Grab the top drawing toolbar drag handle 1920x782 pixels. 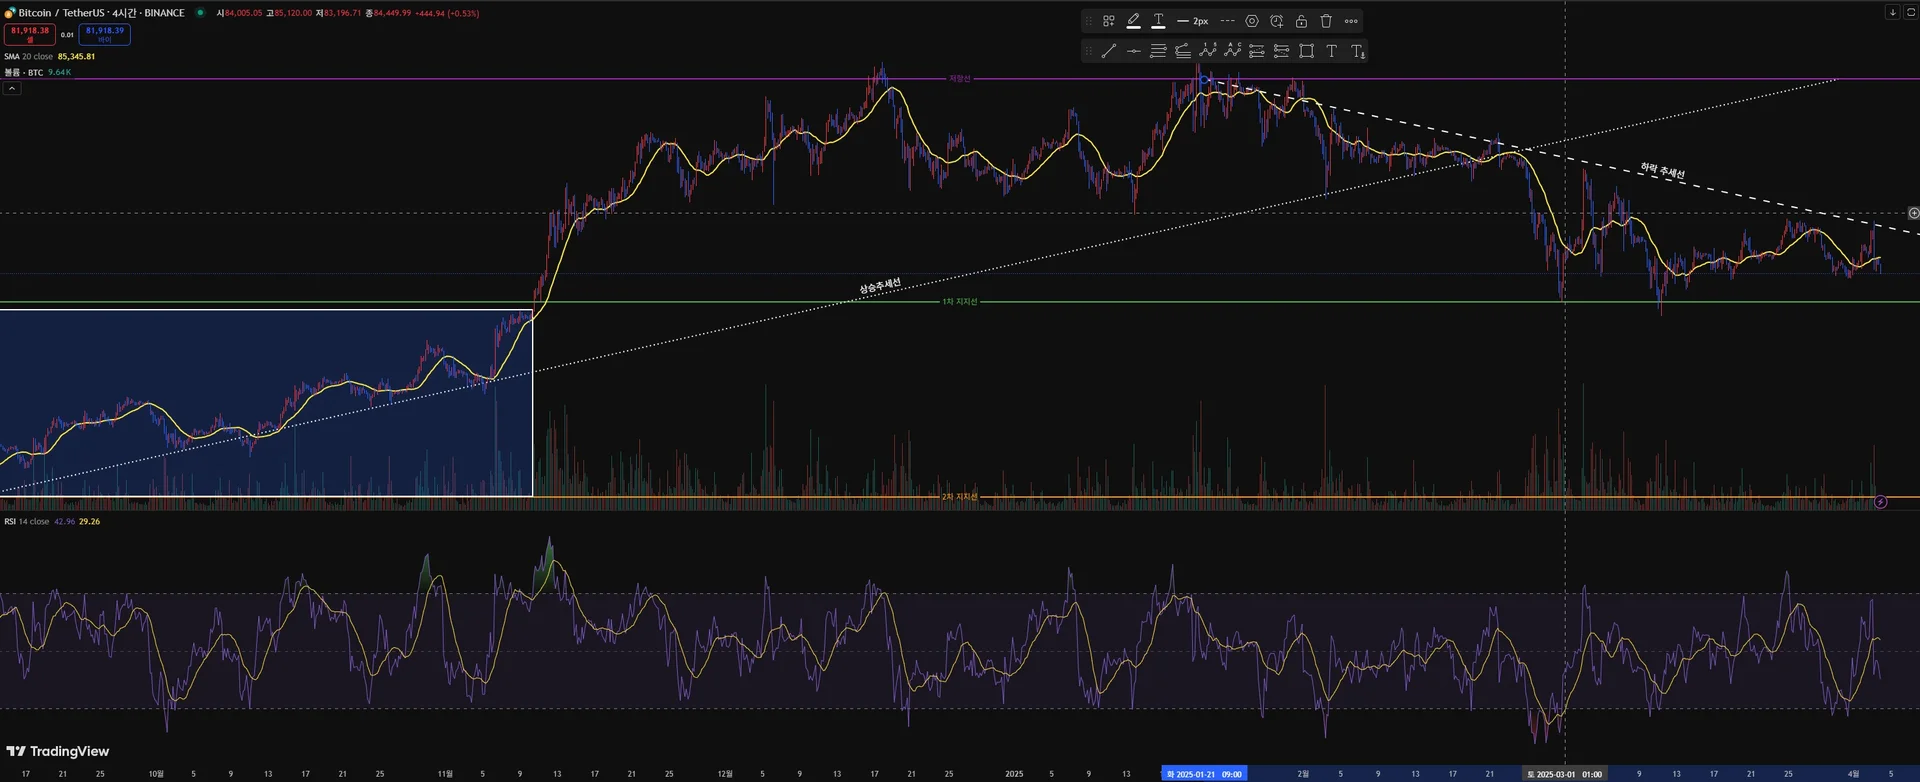click(1089, 21)
